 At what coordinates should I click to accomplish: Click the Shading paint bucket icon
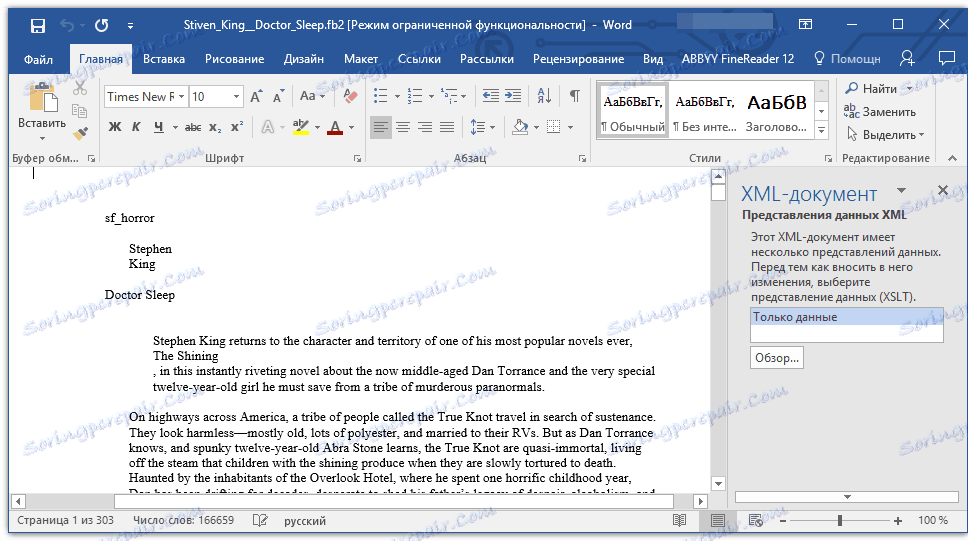click(x=520, y=127)
